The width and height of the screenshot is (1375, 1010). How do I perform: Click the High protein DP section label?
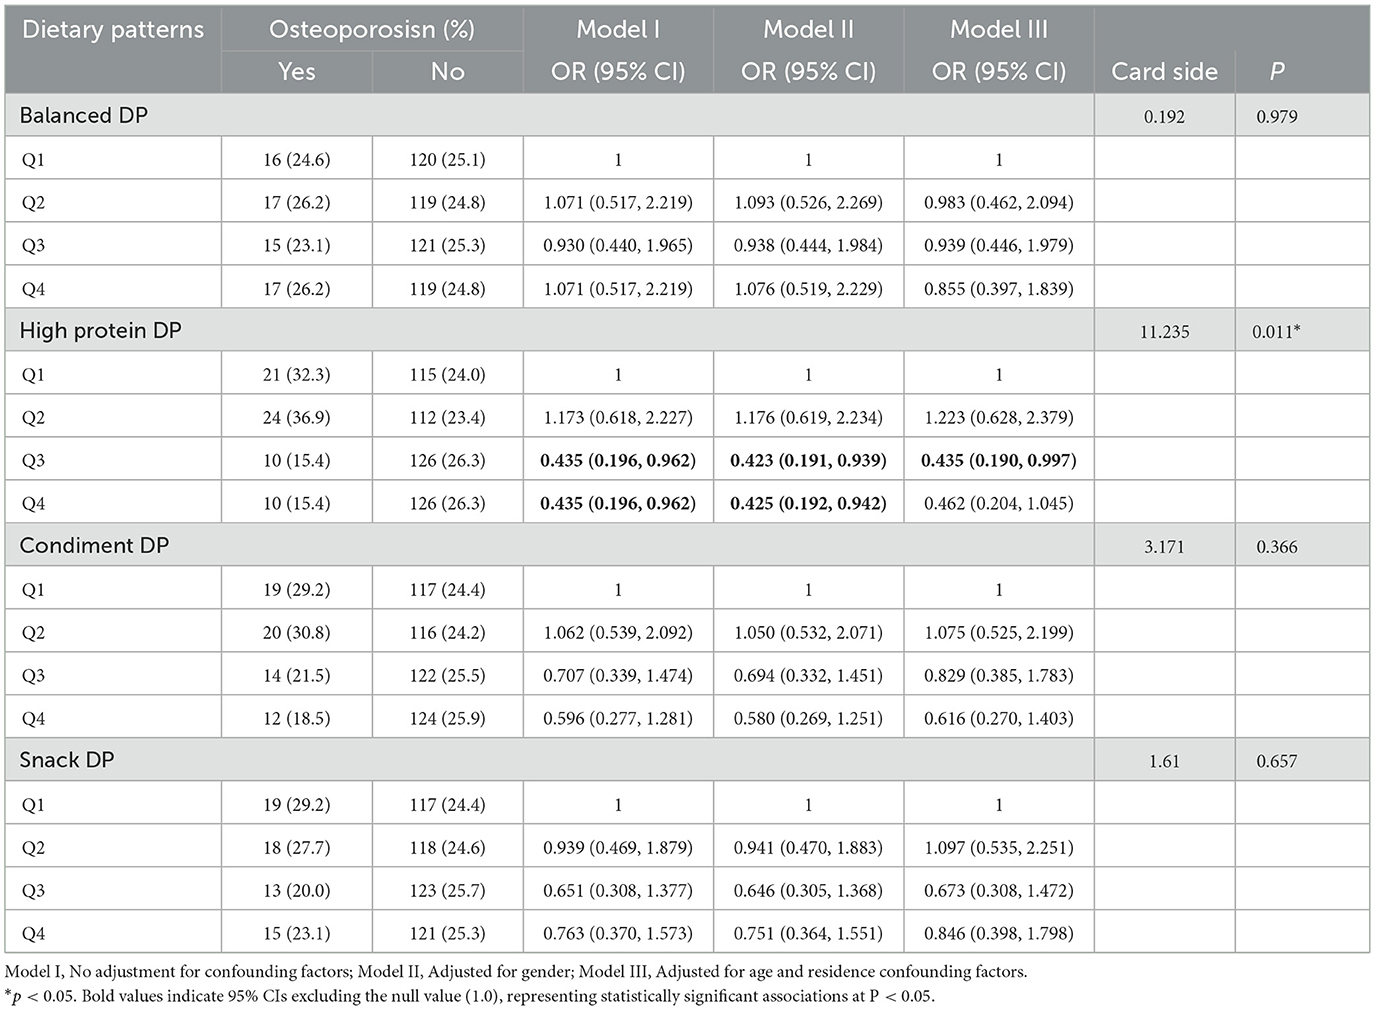pos(100,331)
